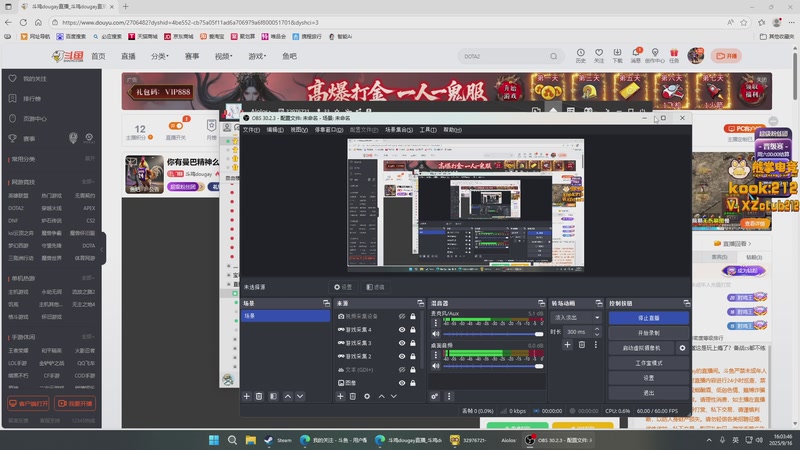
Task: Move the scene up with the arrow icon
Action: (288, 396)
